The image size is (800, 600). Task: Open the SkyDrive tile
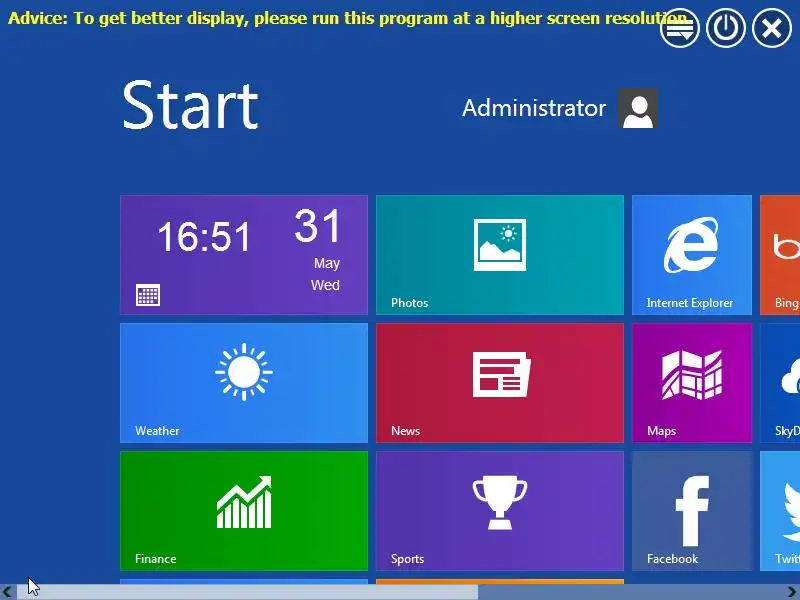coord(780,383)
